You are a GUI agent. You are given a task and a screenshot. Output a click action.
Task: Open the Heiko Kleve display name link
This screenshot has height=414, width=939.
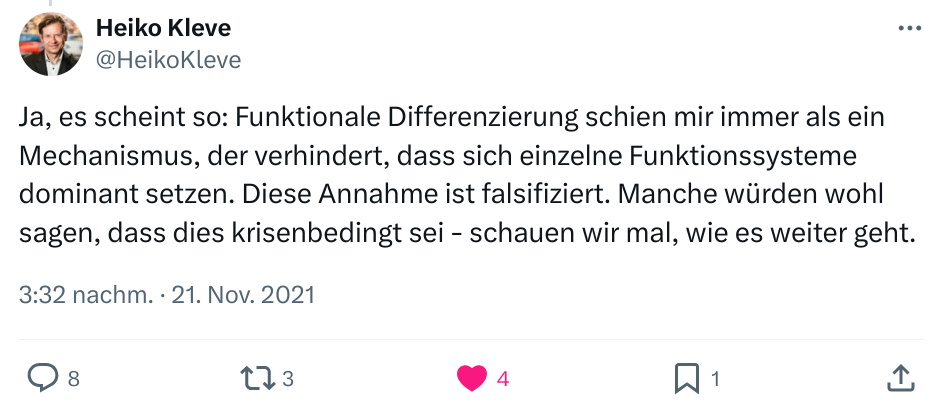[164, 29]
